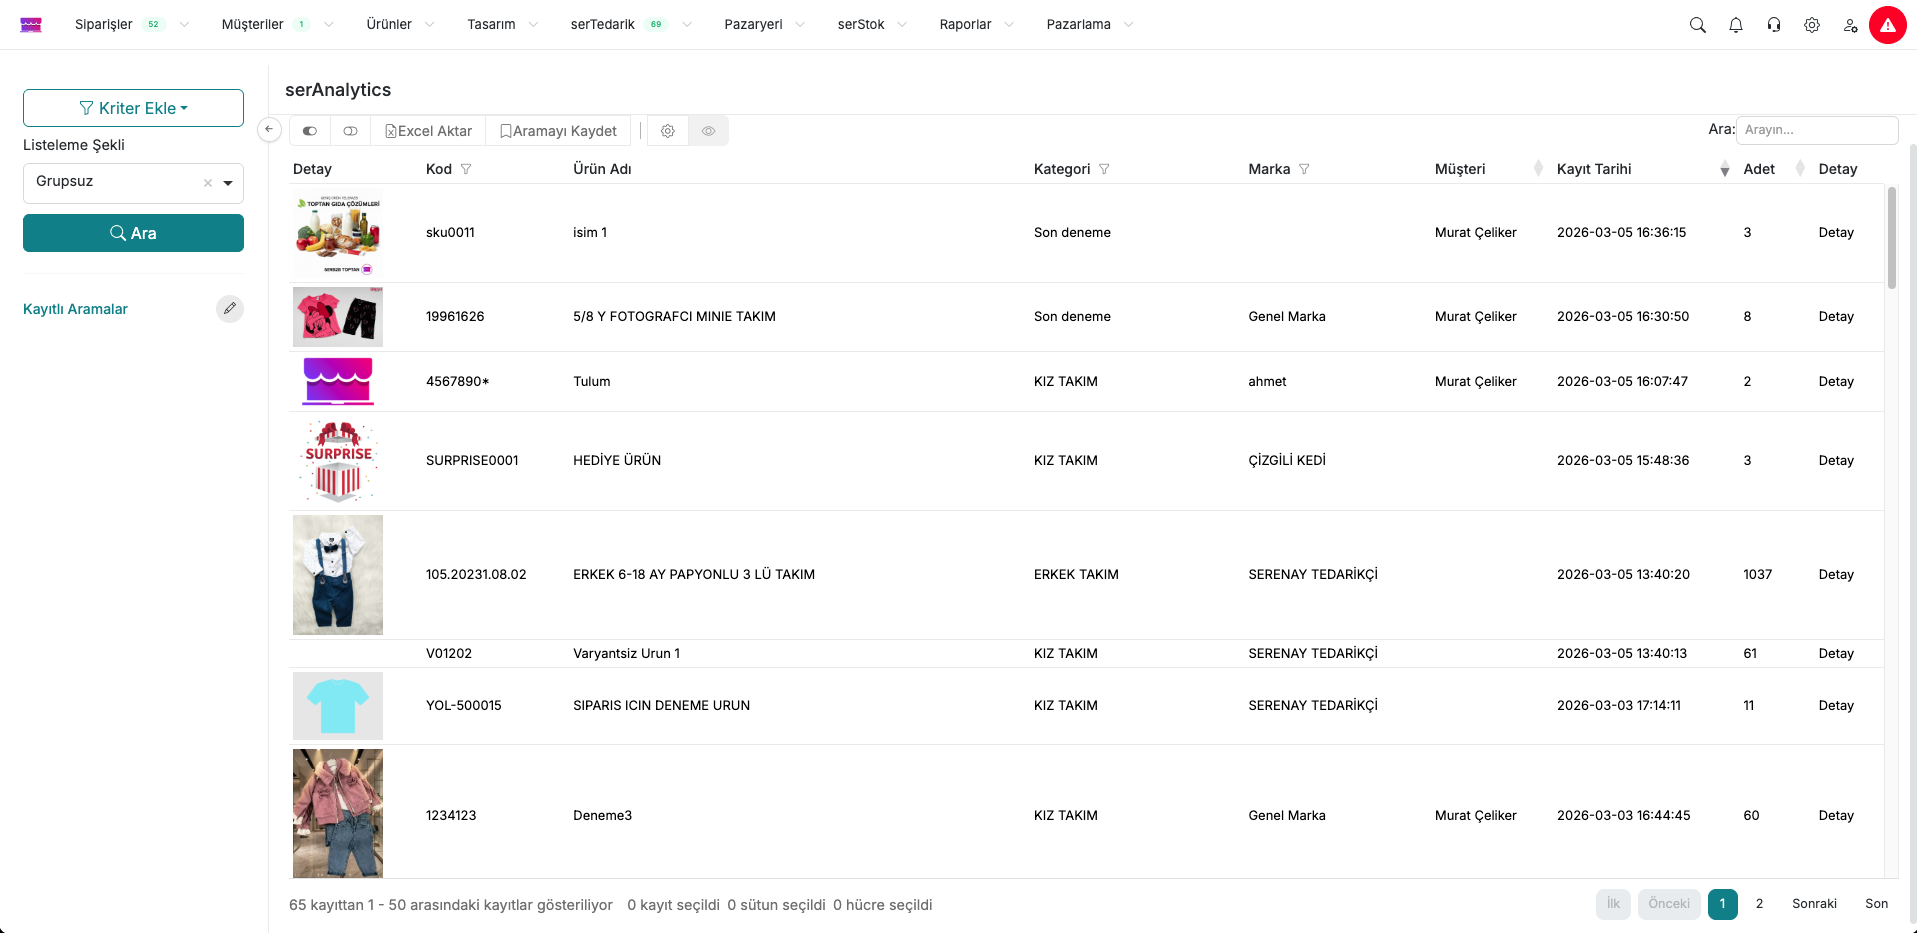
Task: Click the Excel Aktar button
Action: point(428,131)
